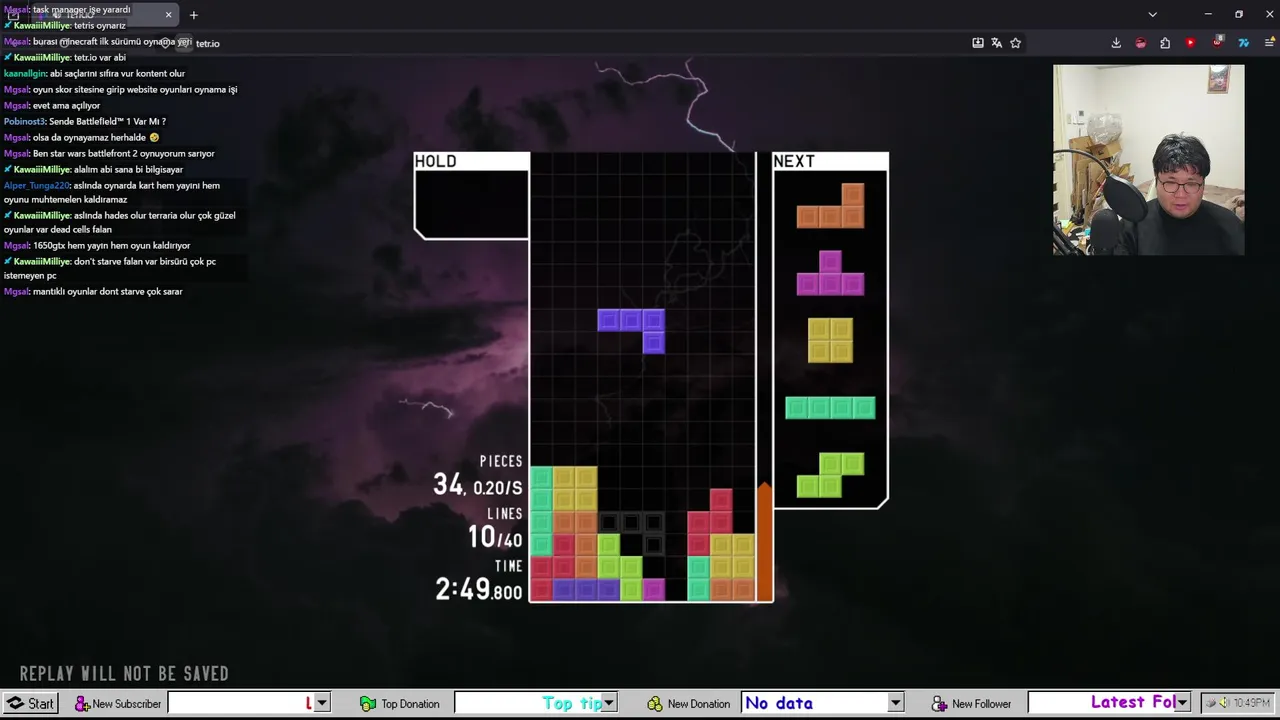Click the New Donation label text

point(699,704)
